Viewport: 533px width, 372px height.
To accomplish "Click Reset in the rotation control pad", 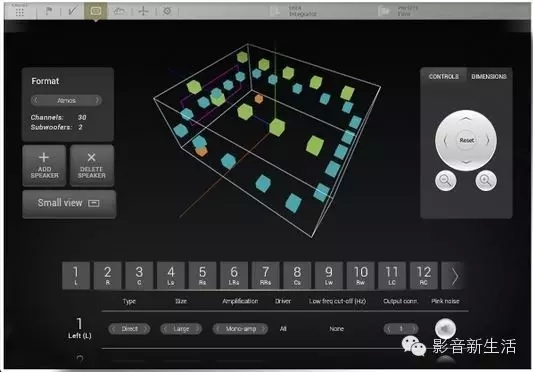I will coord(466,140).
